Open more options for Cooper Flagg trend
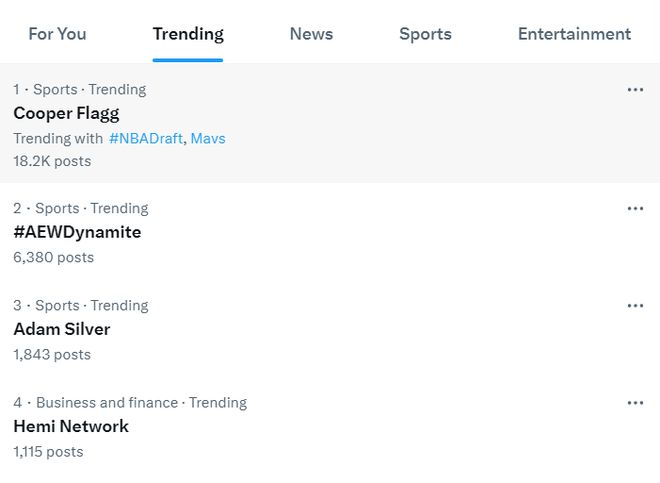Screen dimensions: 660x483 (x=635, y=90)
